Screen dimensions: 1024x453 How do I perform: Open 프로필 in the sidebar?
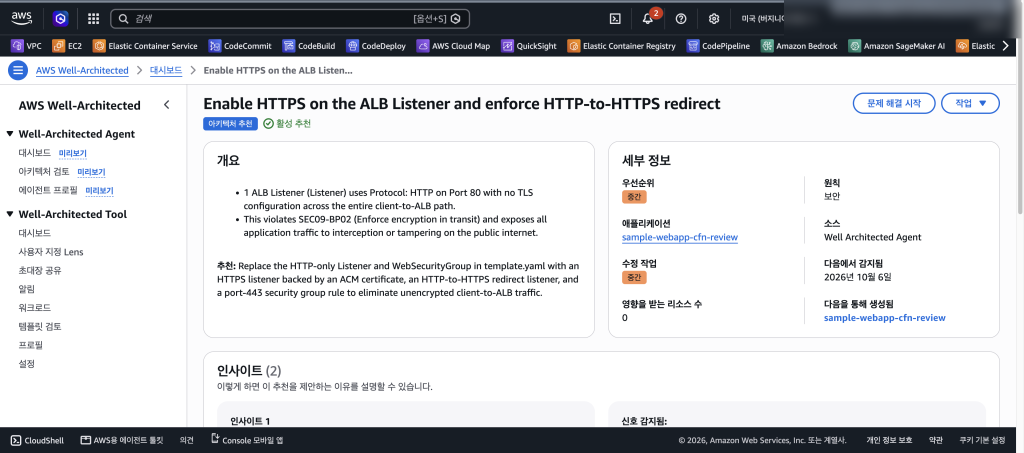[x=31, y=345]
